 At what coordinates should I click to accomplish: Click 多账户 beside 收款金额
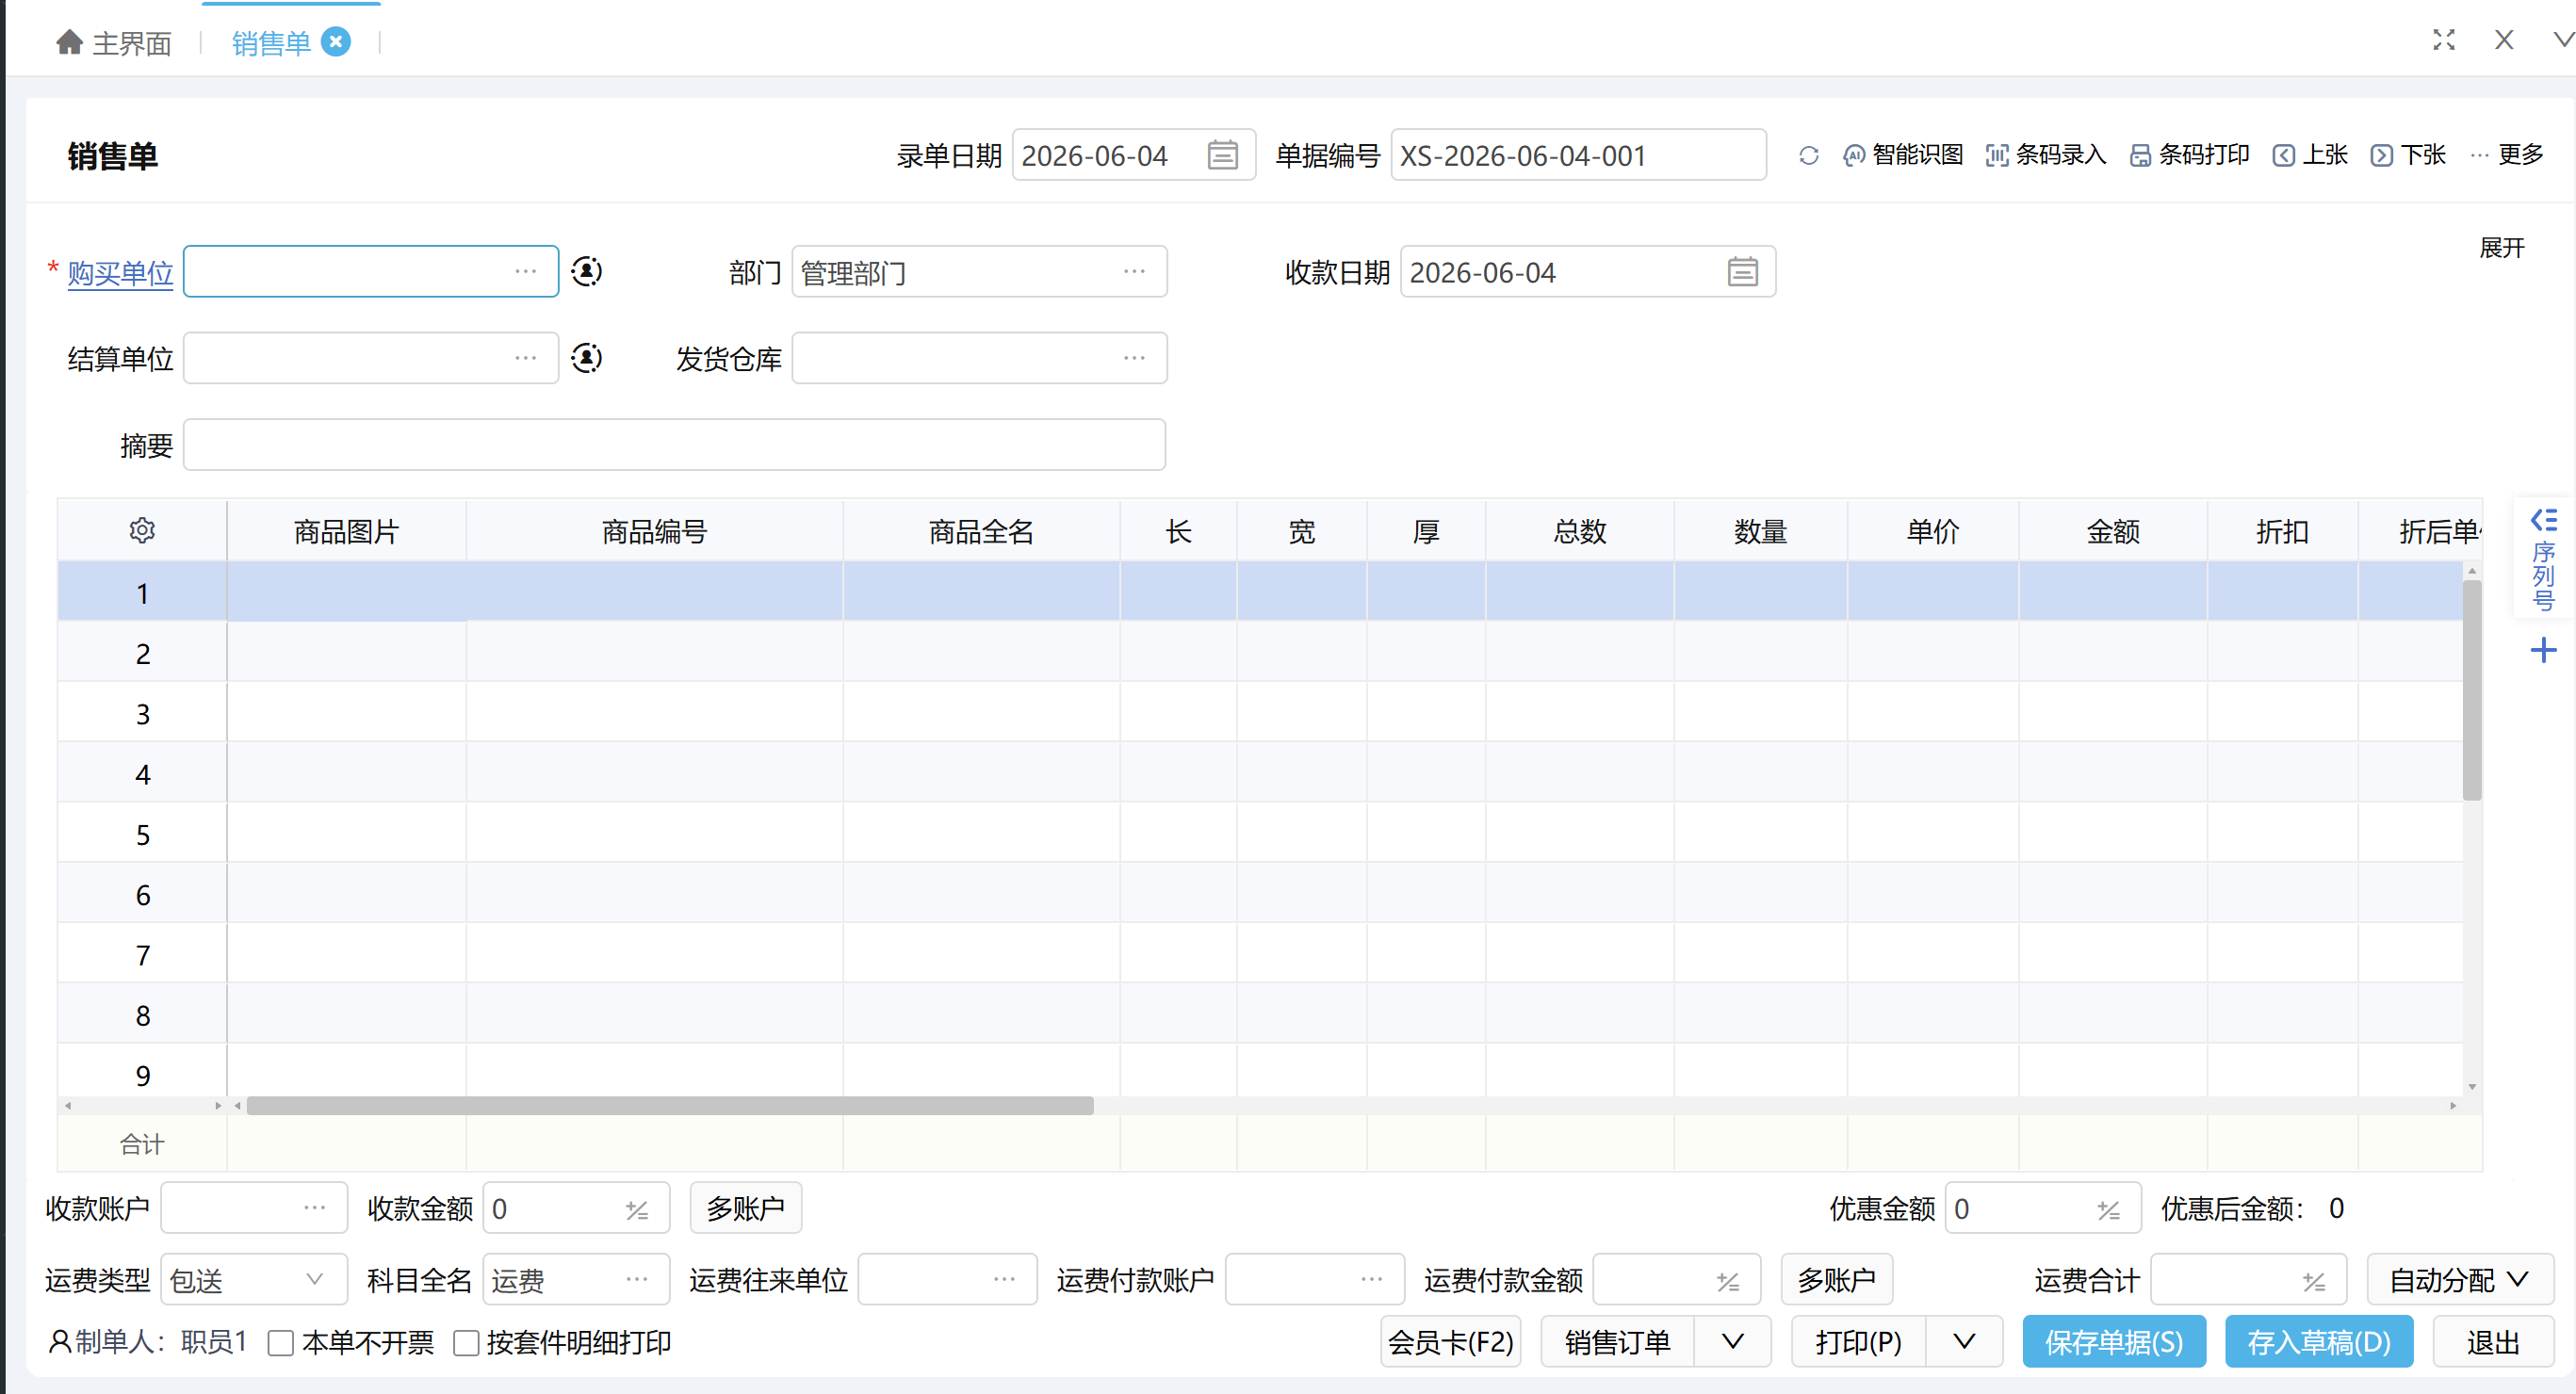[x=746, y=1208]
